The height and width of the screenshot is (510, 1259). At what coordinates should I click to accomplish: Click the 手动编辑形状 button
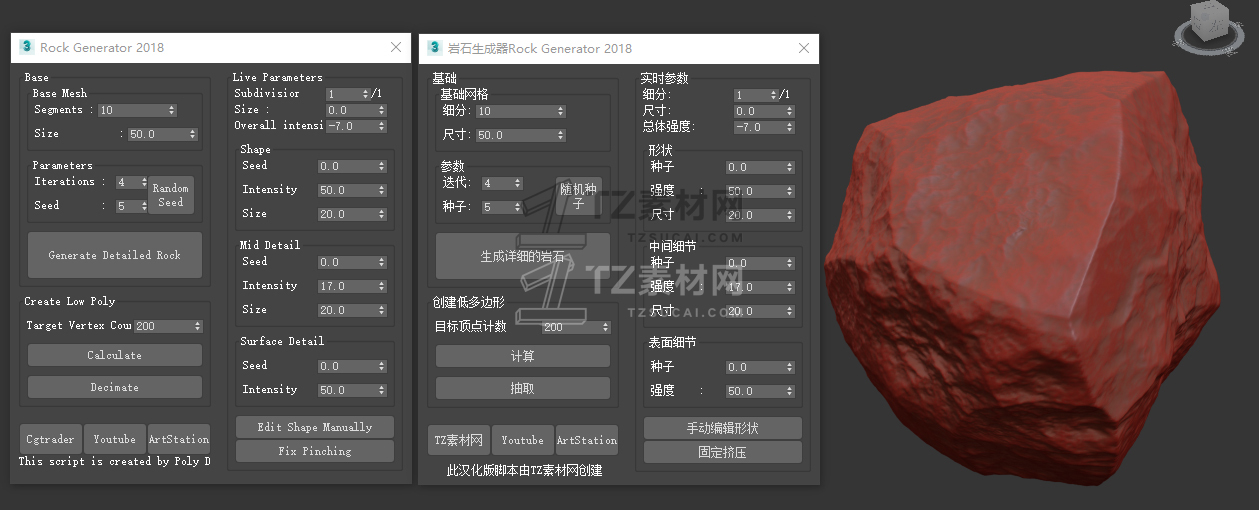[723, 428]
